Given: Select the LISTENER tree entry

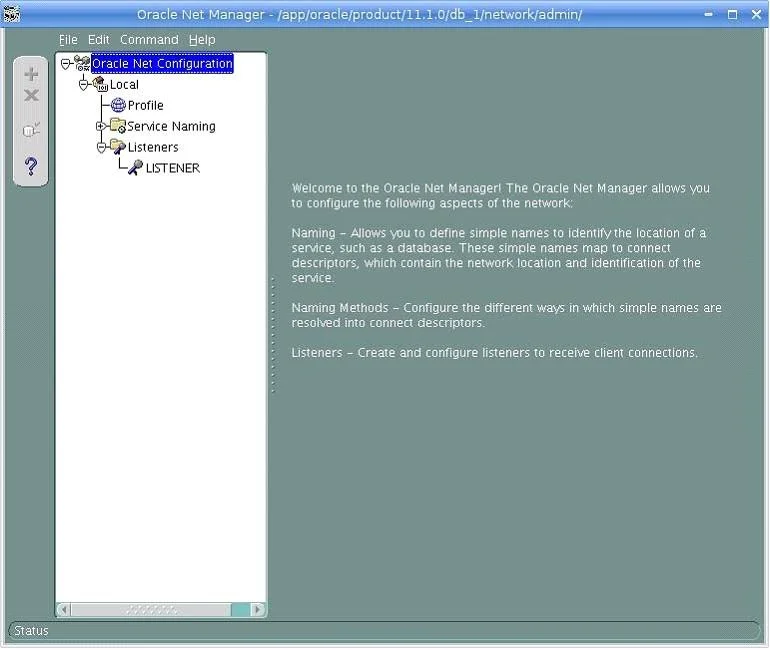Looking at the screenshot, I should [173, 168].
